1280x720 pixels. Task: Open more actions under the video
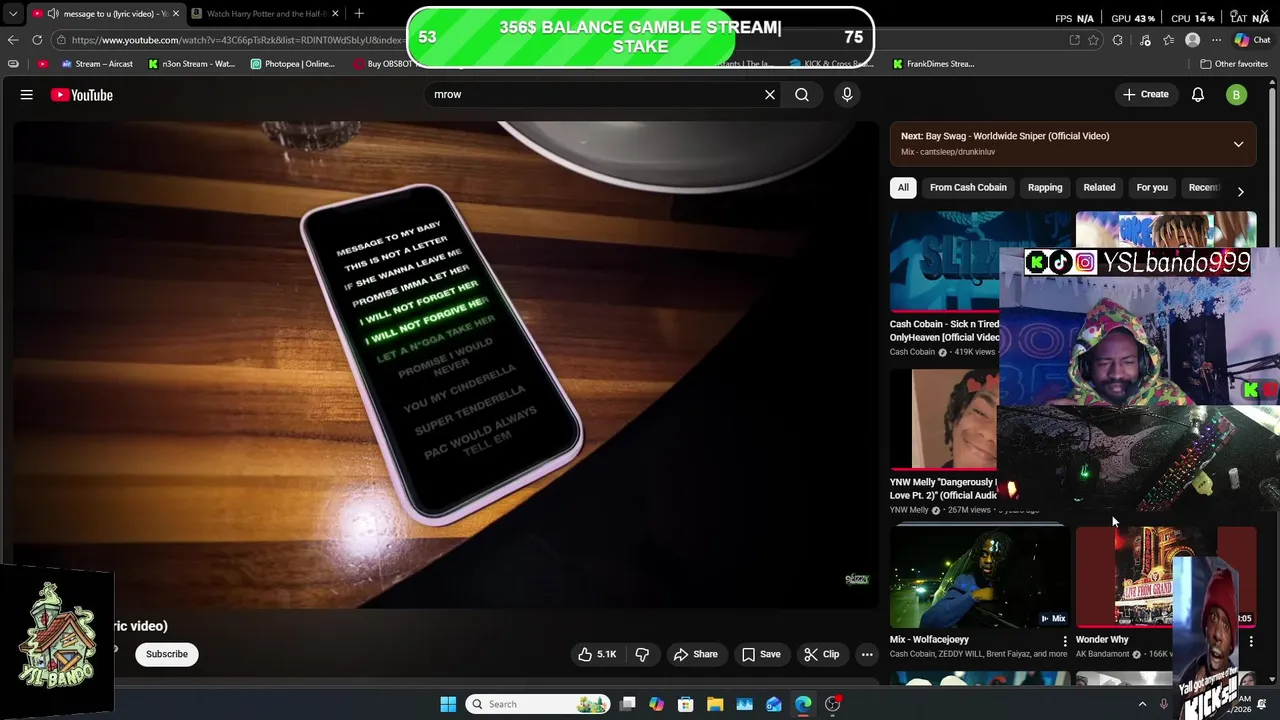coord(867,654)
